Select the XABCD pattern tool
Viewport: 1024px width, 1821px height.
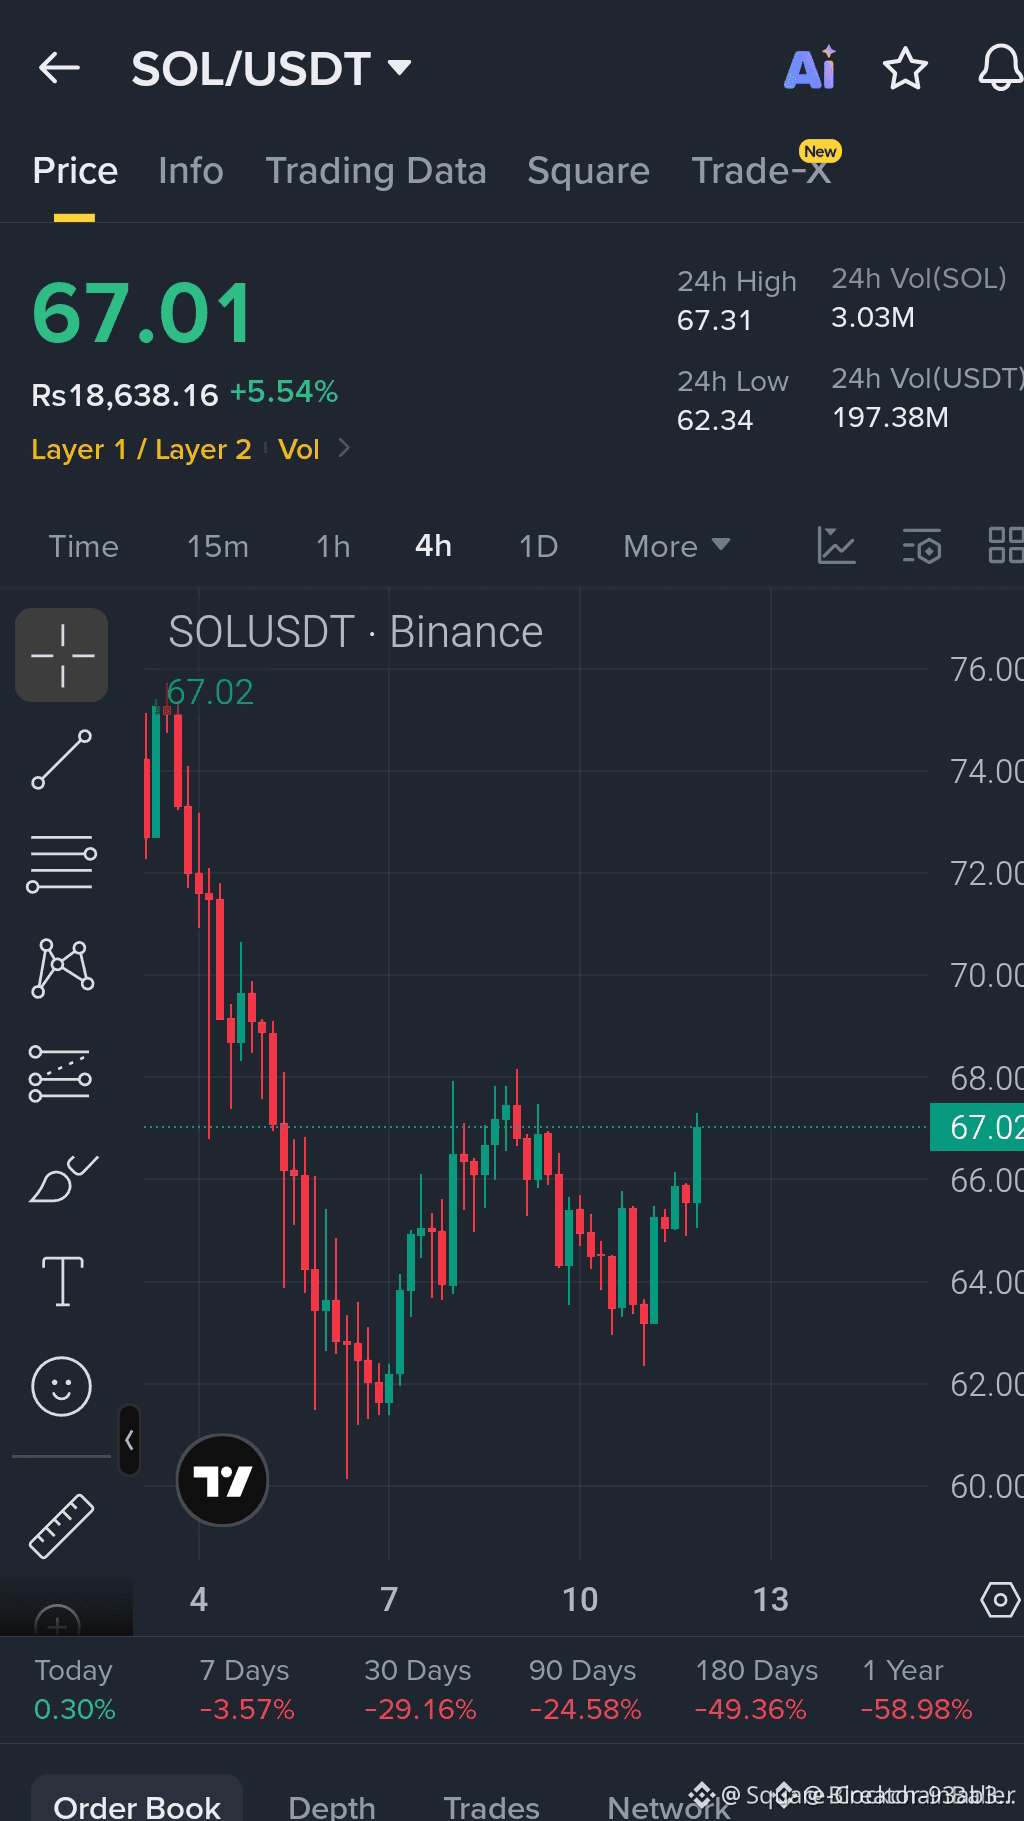pyautogui.click(x=62, y=968)
